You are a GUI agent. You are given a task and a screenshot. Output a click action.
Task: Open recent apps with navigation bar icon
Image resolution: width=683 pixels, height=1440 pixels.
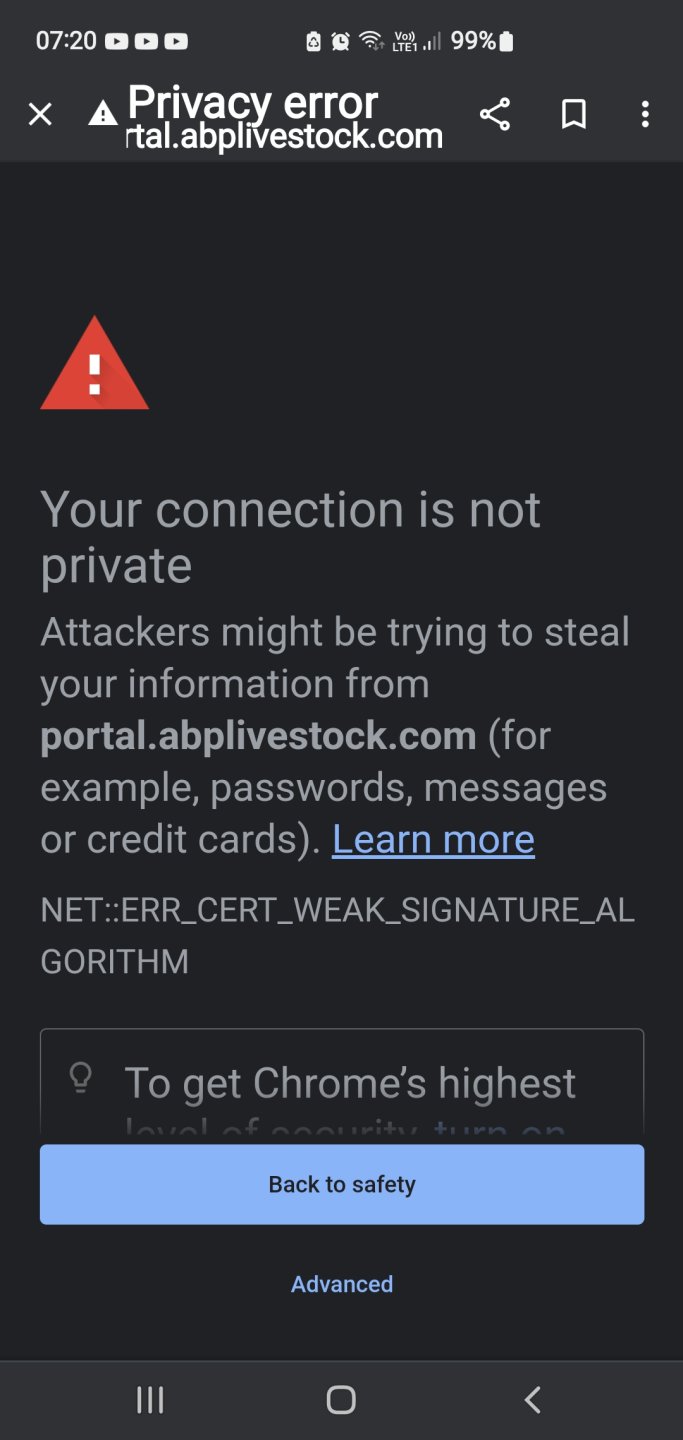[150, 1400]
